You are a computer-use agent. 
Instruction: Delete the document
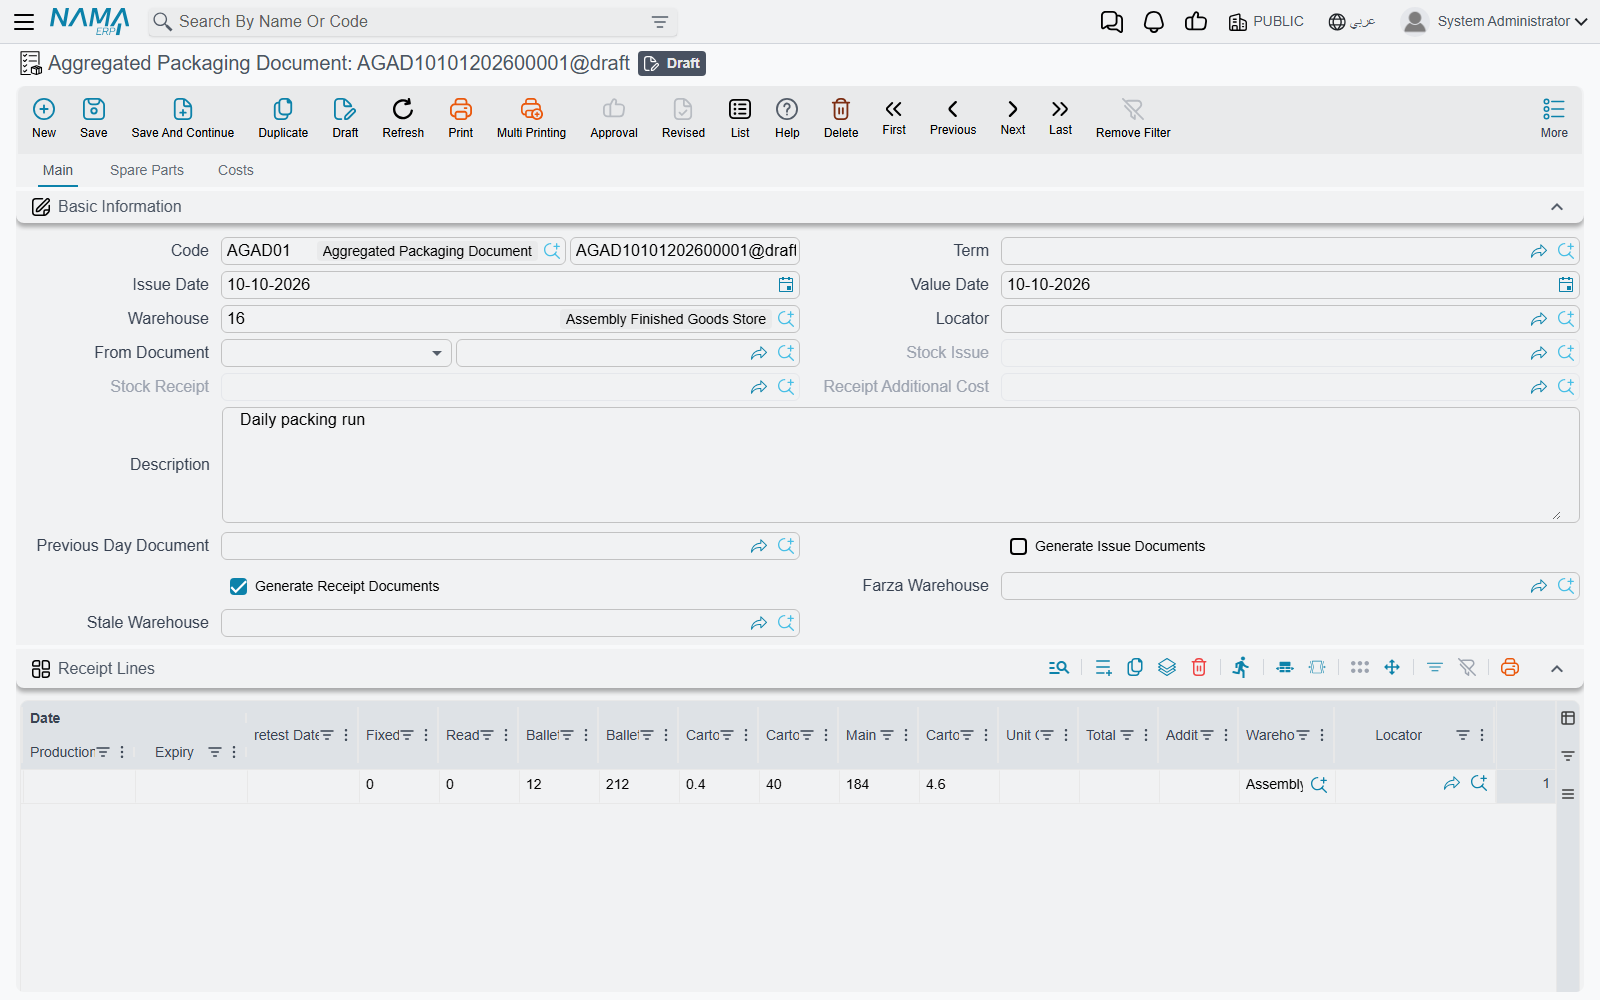click(x=841, y=118)
